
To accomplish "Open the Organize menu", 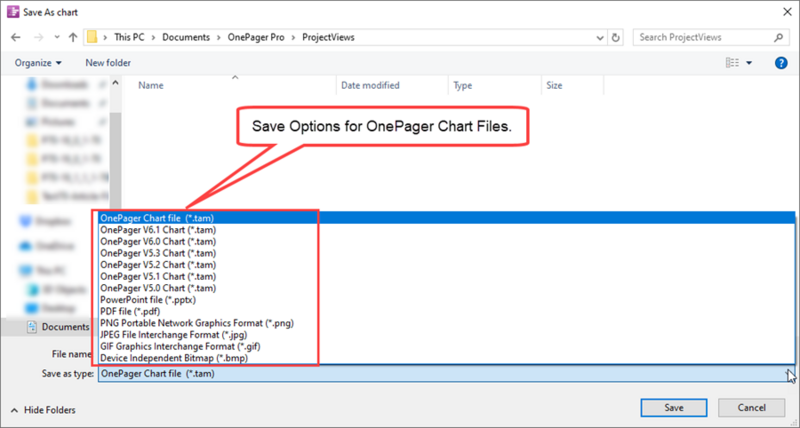I will pyautogui.click(x=38, y=63).
